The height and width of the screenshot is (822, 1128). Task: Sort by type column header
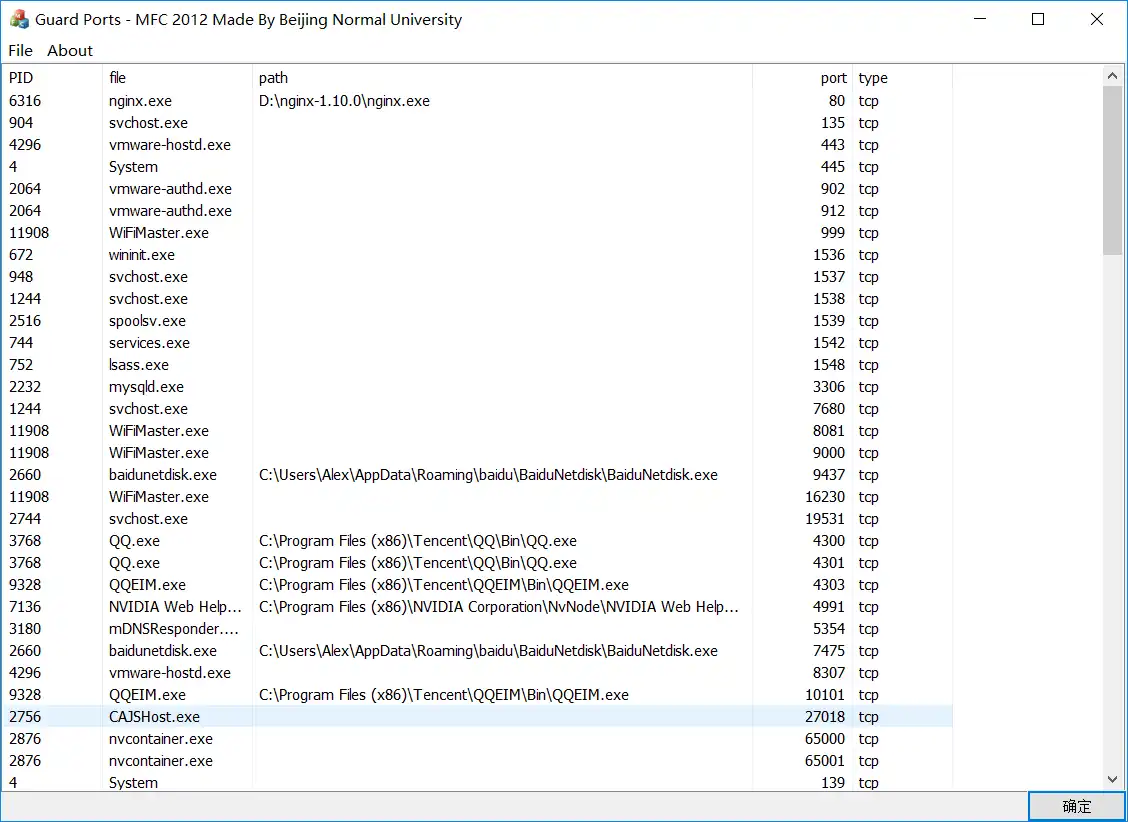902,78
